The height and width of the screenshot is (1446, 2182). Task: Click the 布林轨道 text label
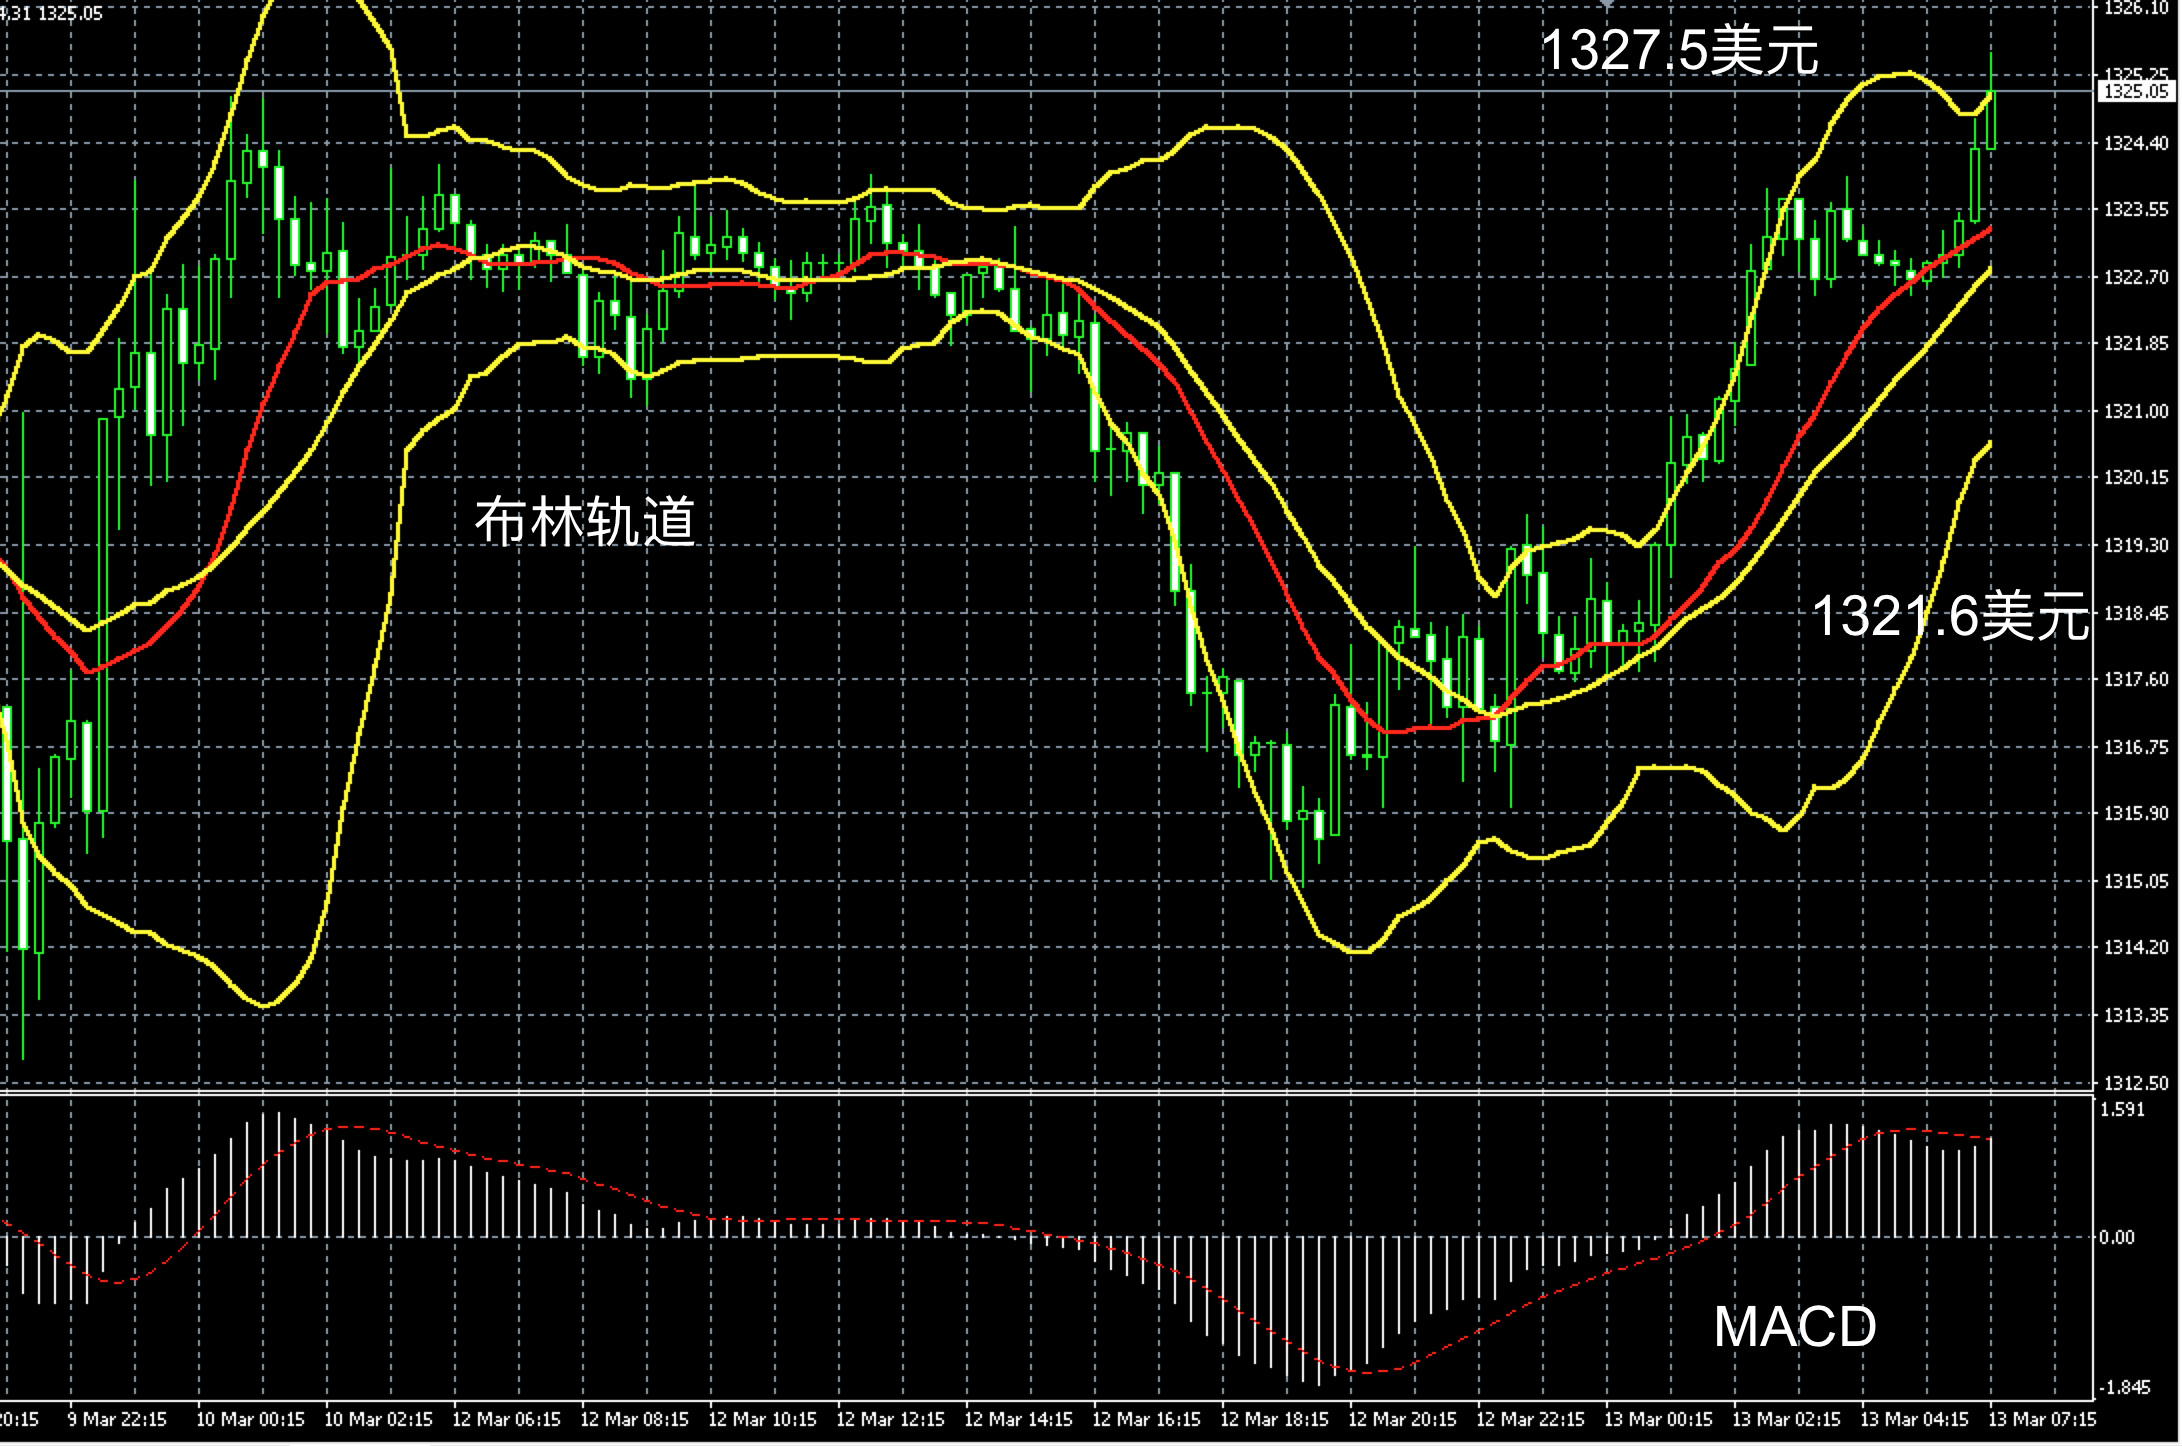[x=585, y=522]
